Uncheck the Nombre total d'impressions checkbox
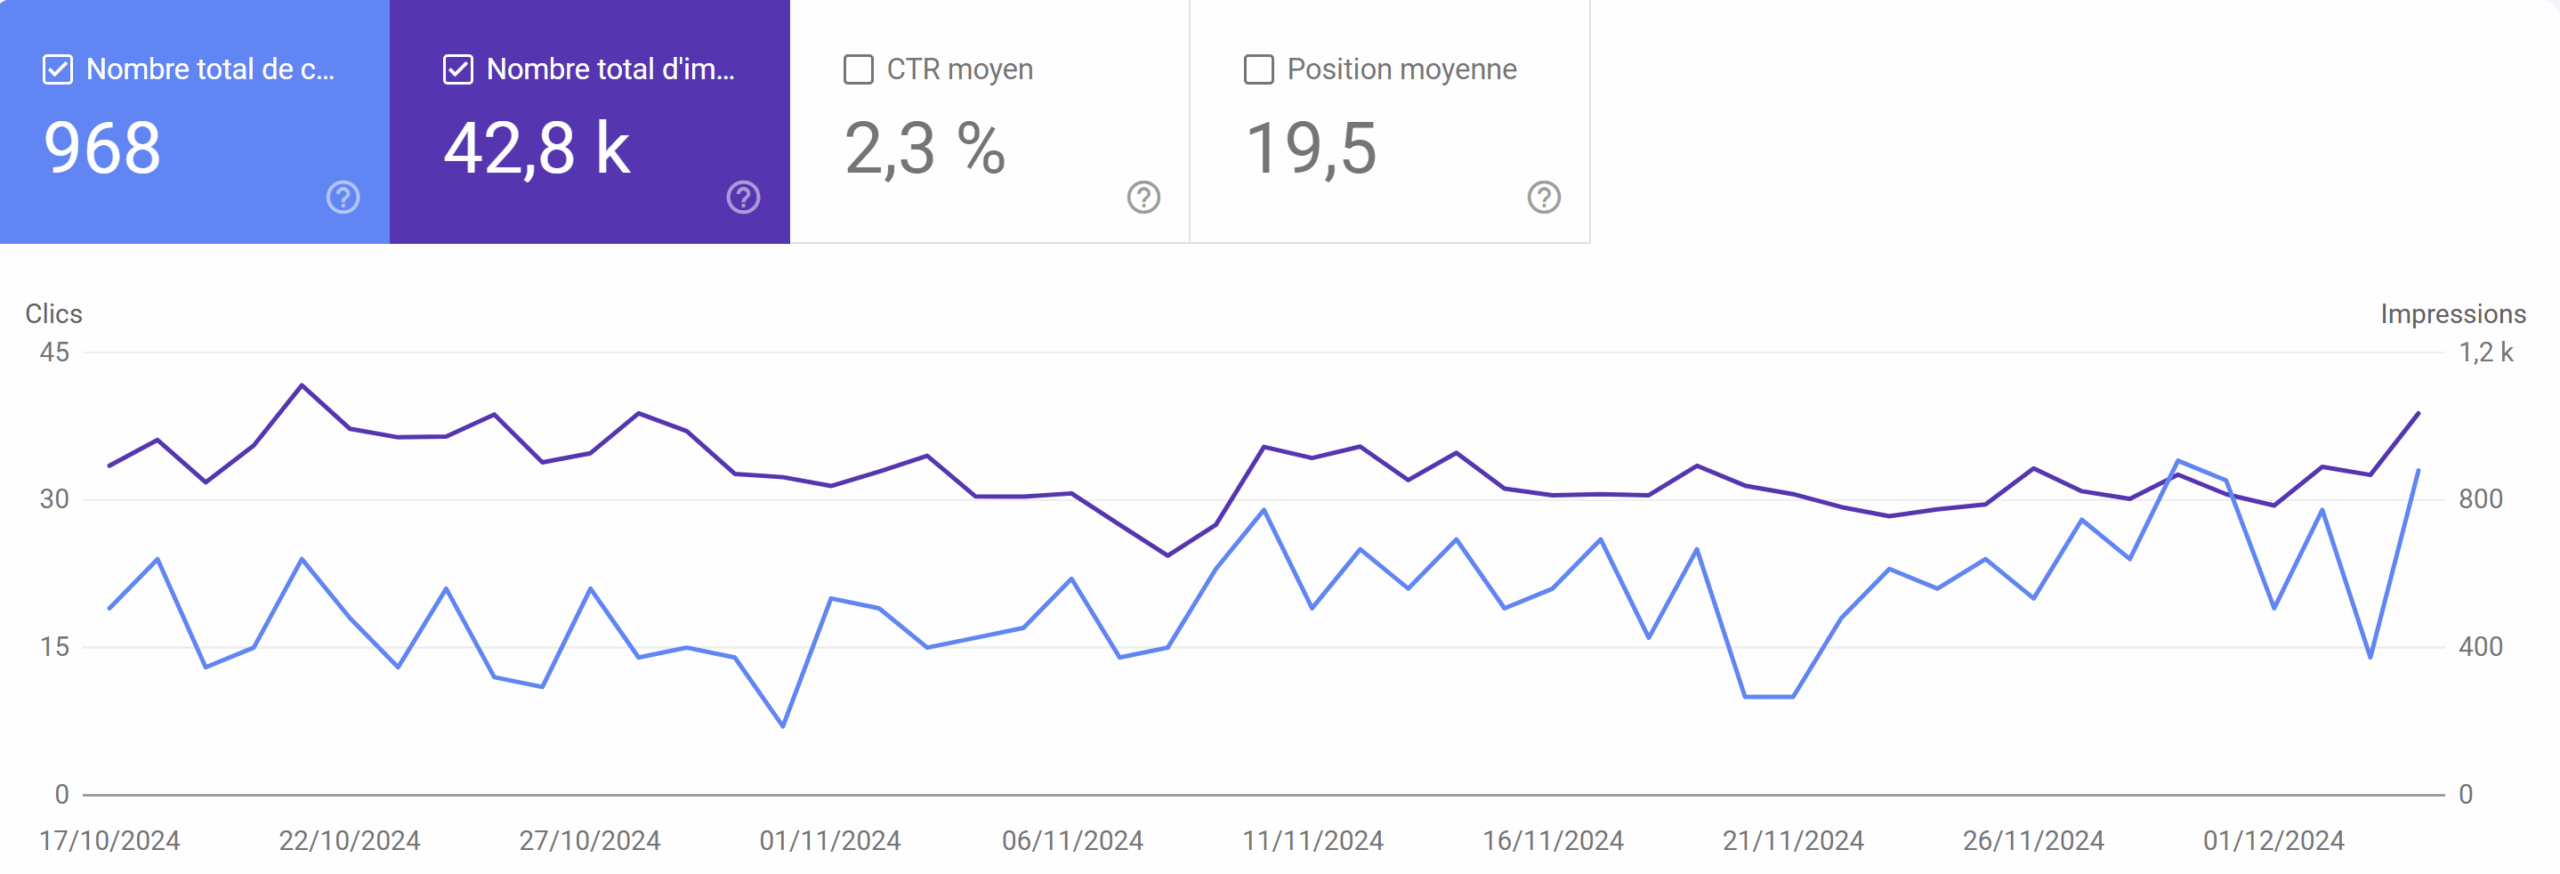2560x874 pixels. 458,70
